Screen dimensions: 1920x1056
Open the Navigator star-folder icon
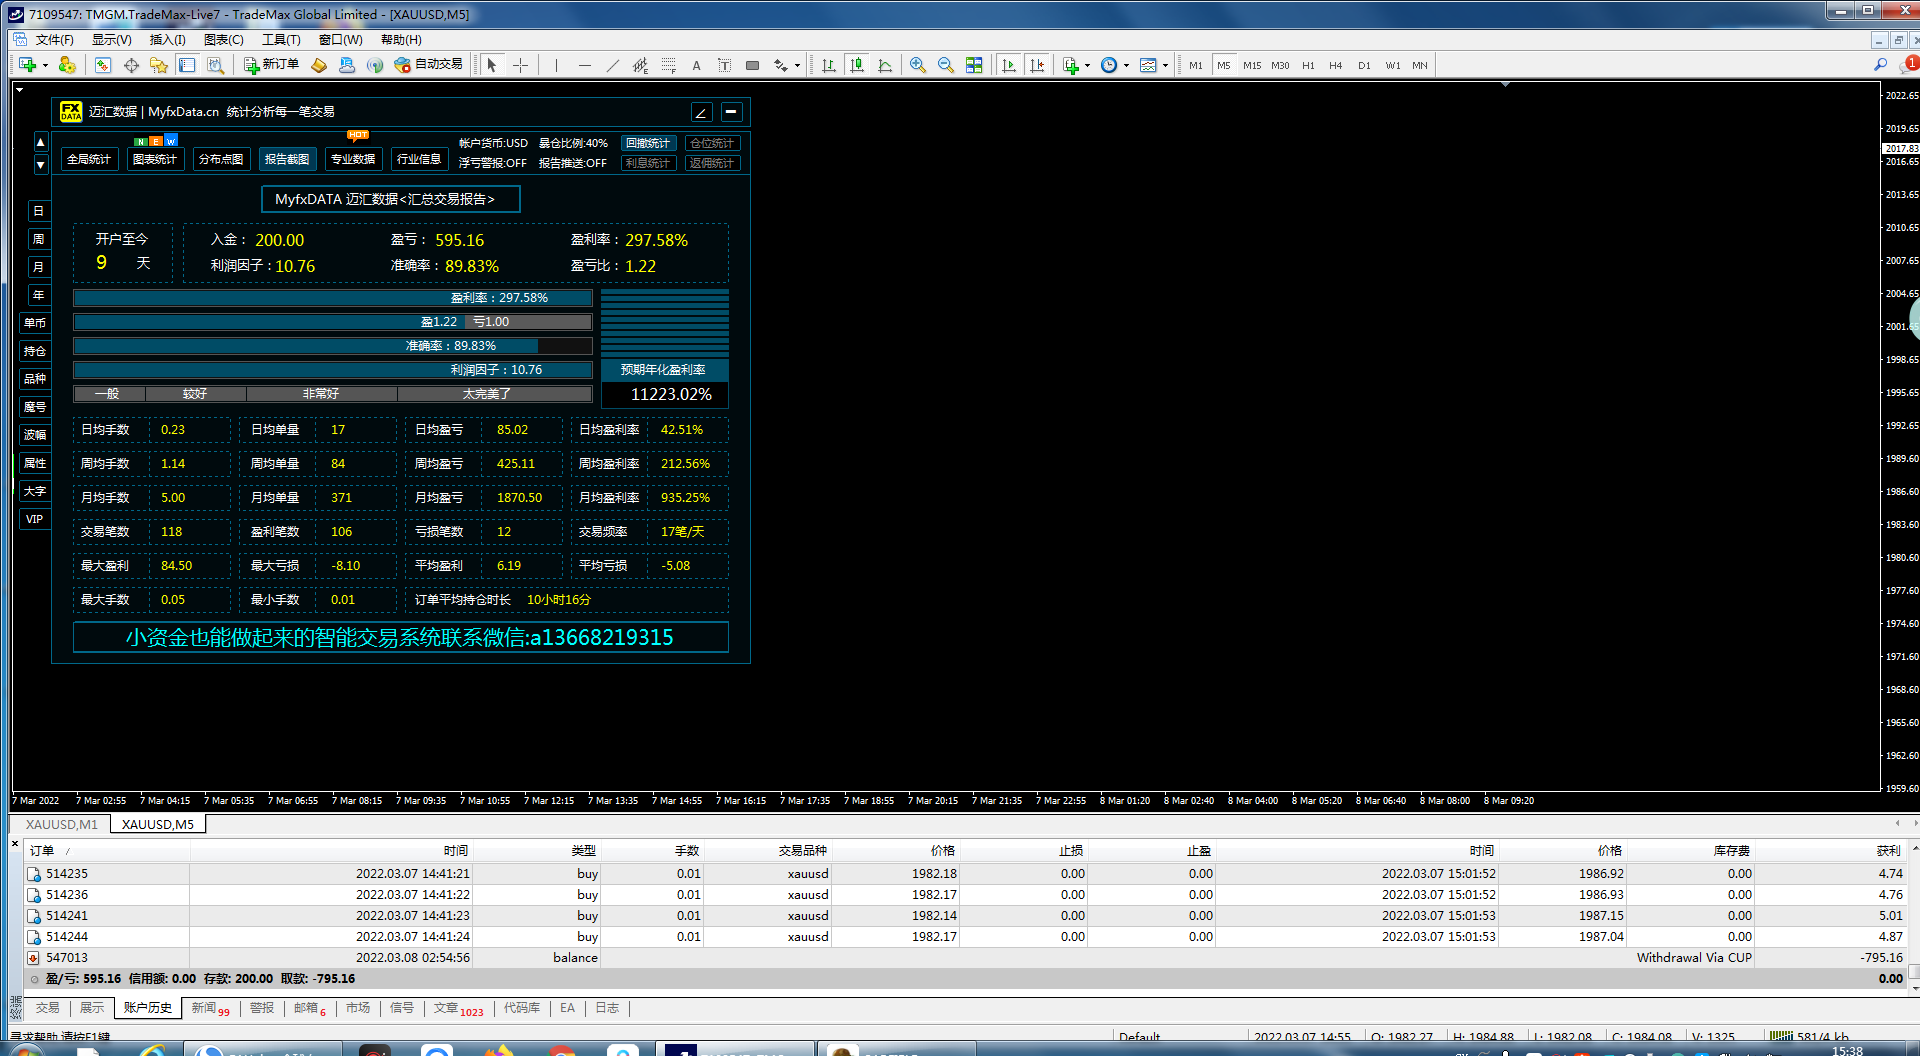159,65
